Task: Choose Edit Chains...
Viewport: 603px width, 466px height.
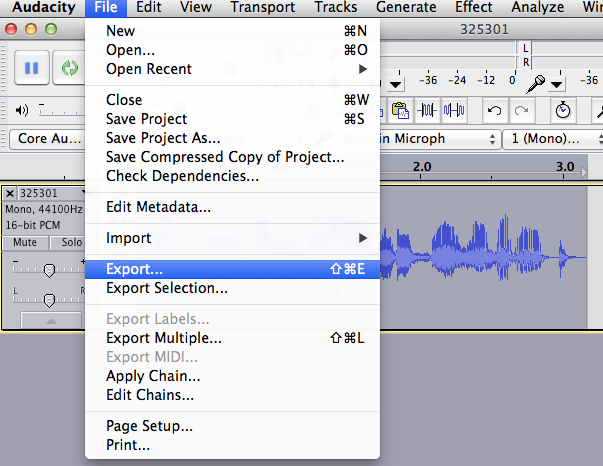Action: [x=232, y=395]
